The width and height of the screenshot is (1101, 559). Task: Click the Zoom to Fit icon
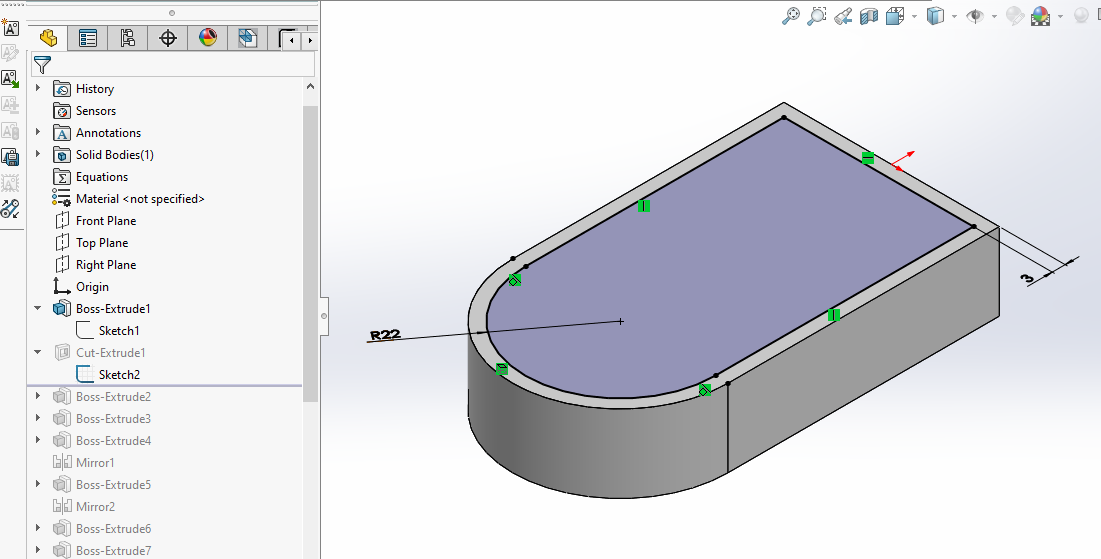(791, 16)
